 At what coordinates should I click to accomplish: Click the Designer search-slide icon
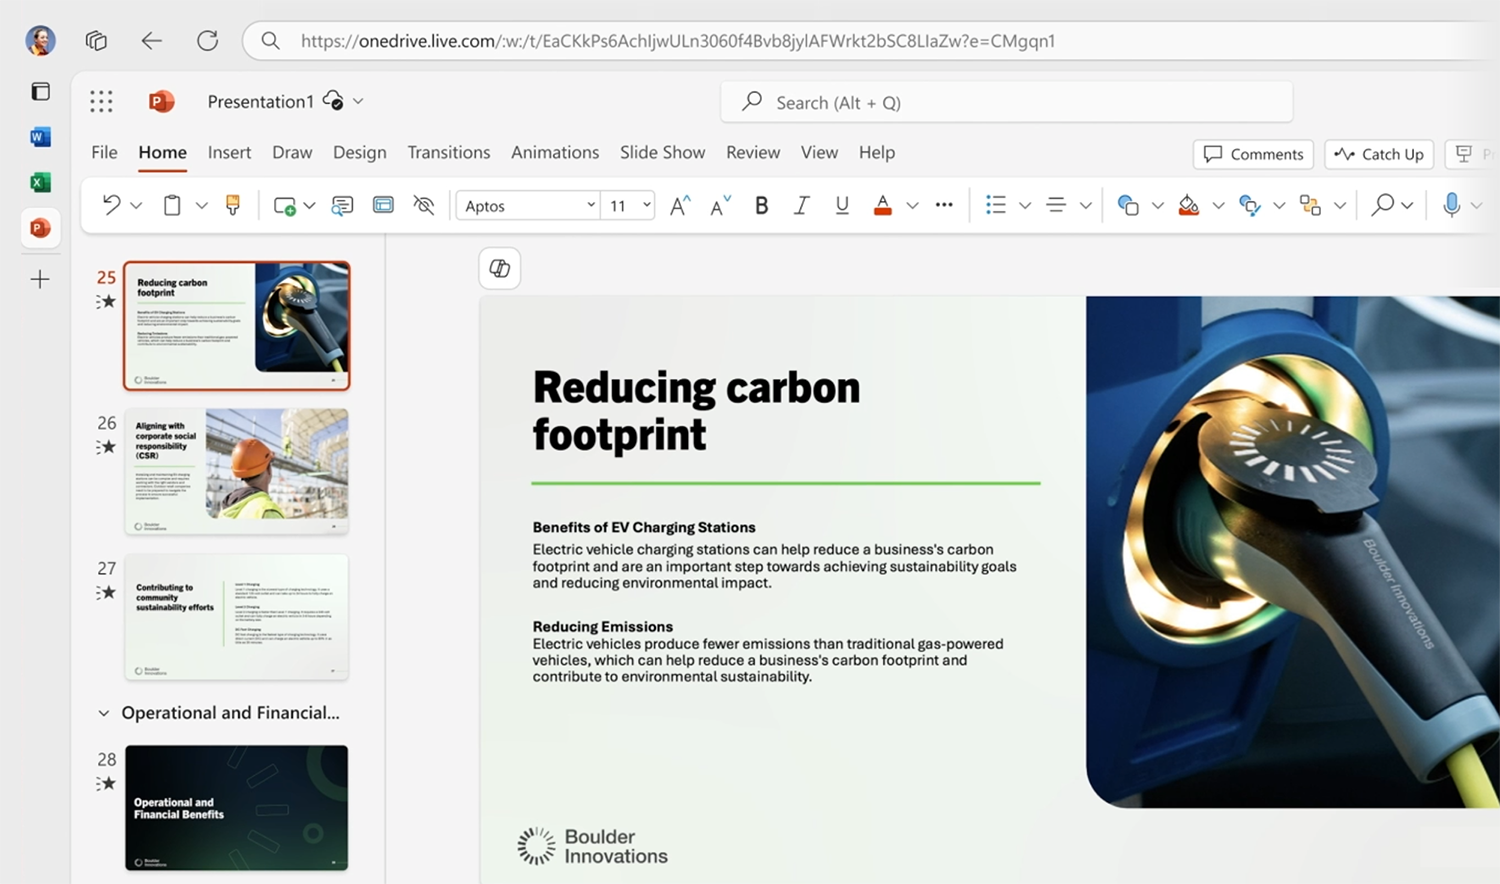(342, 206)
